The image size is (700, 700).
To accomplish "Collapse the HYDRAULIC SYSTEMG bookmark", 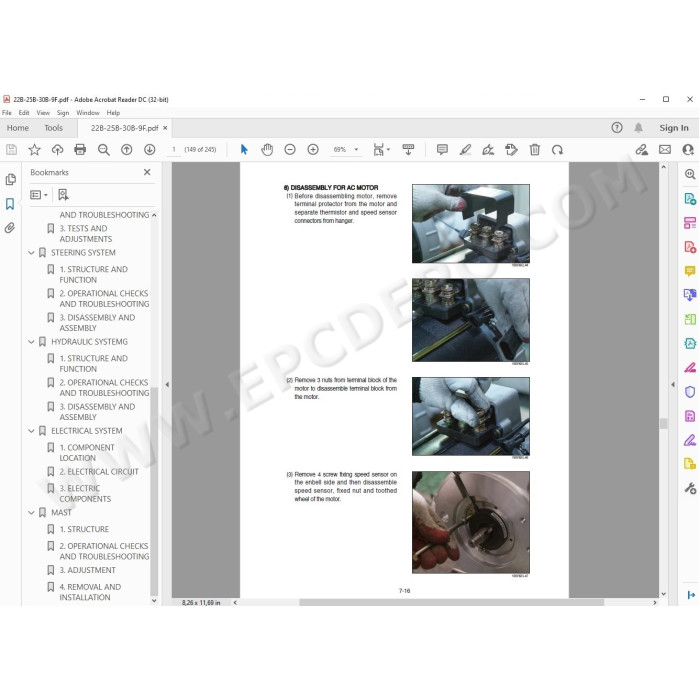I will [31, 342].
